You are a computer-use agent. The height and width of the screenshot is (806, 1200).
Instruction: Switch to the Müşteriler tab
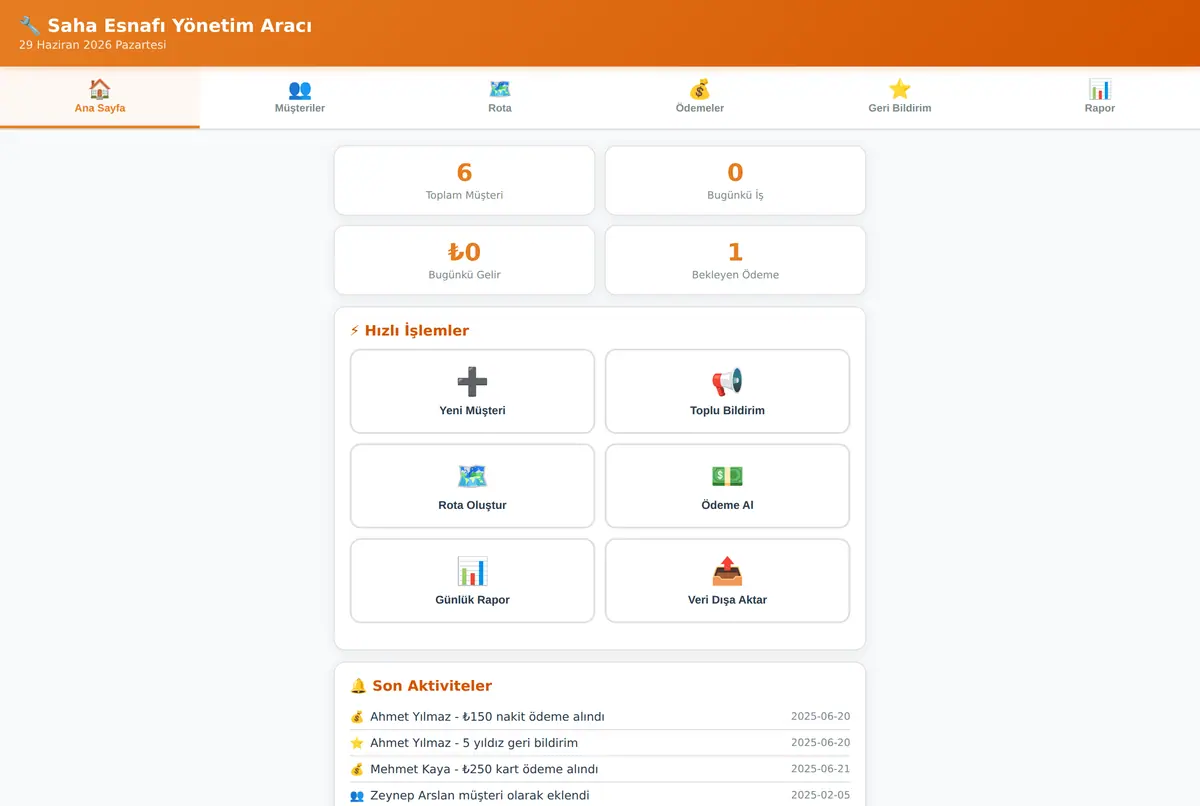pyautogui.click(x=300, y=98)
